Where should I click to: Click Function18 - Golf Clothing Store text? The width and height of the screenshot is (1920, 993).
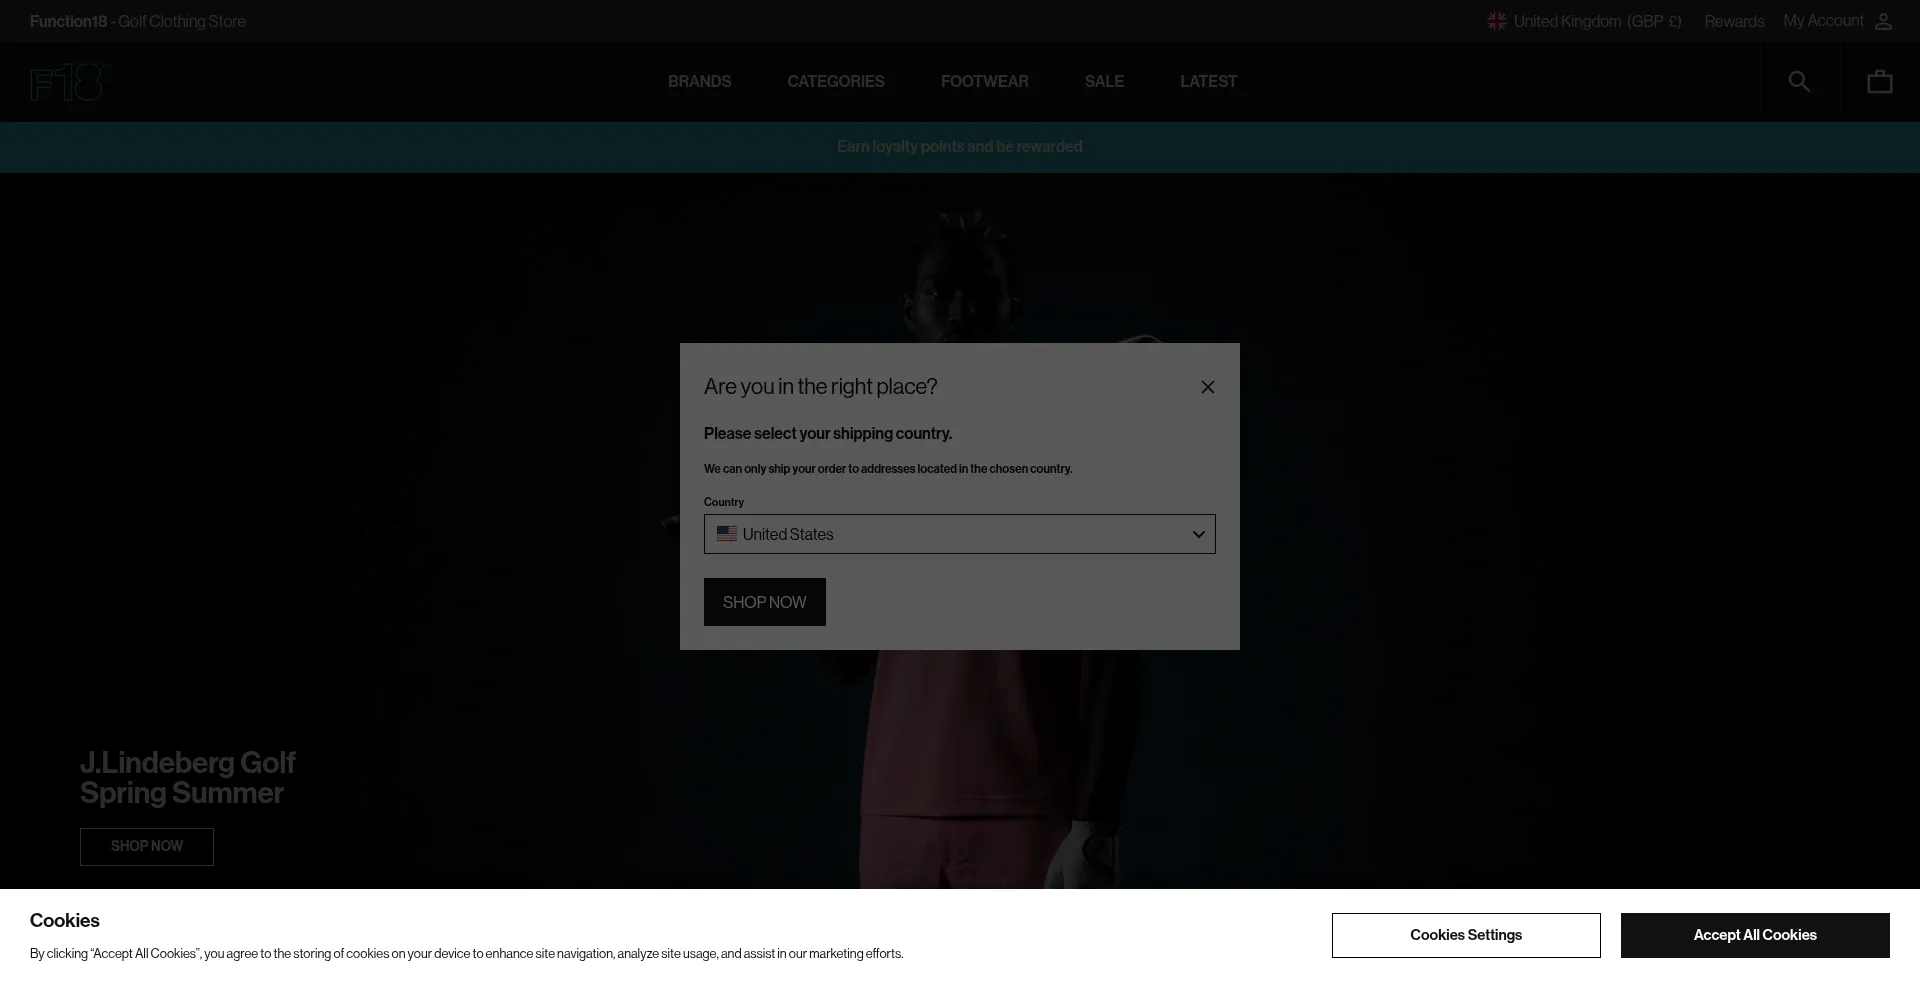point(137,21)
